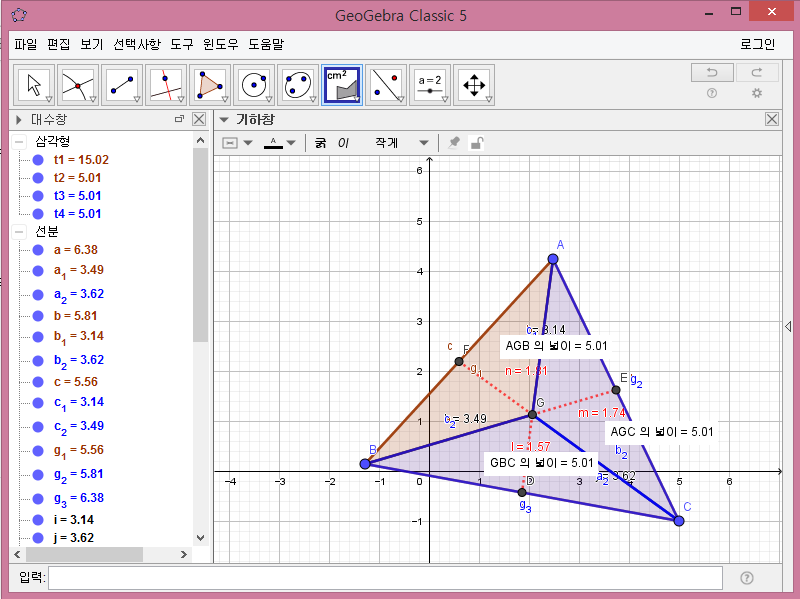Click the algebra view scroll down arrow
Screen dimensions: 800x599
201,538
